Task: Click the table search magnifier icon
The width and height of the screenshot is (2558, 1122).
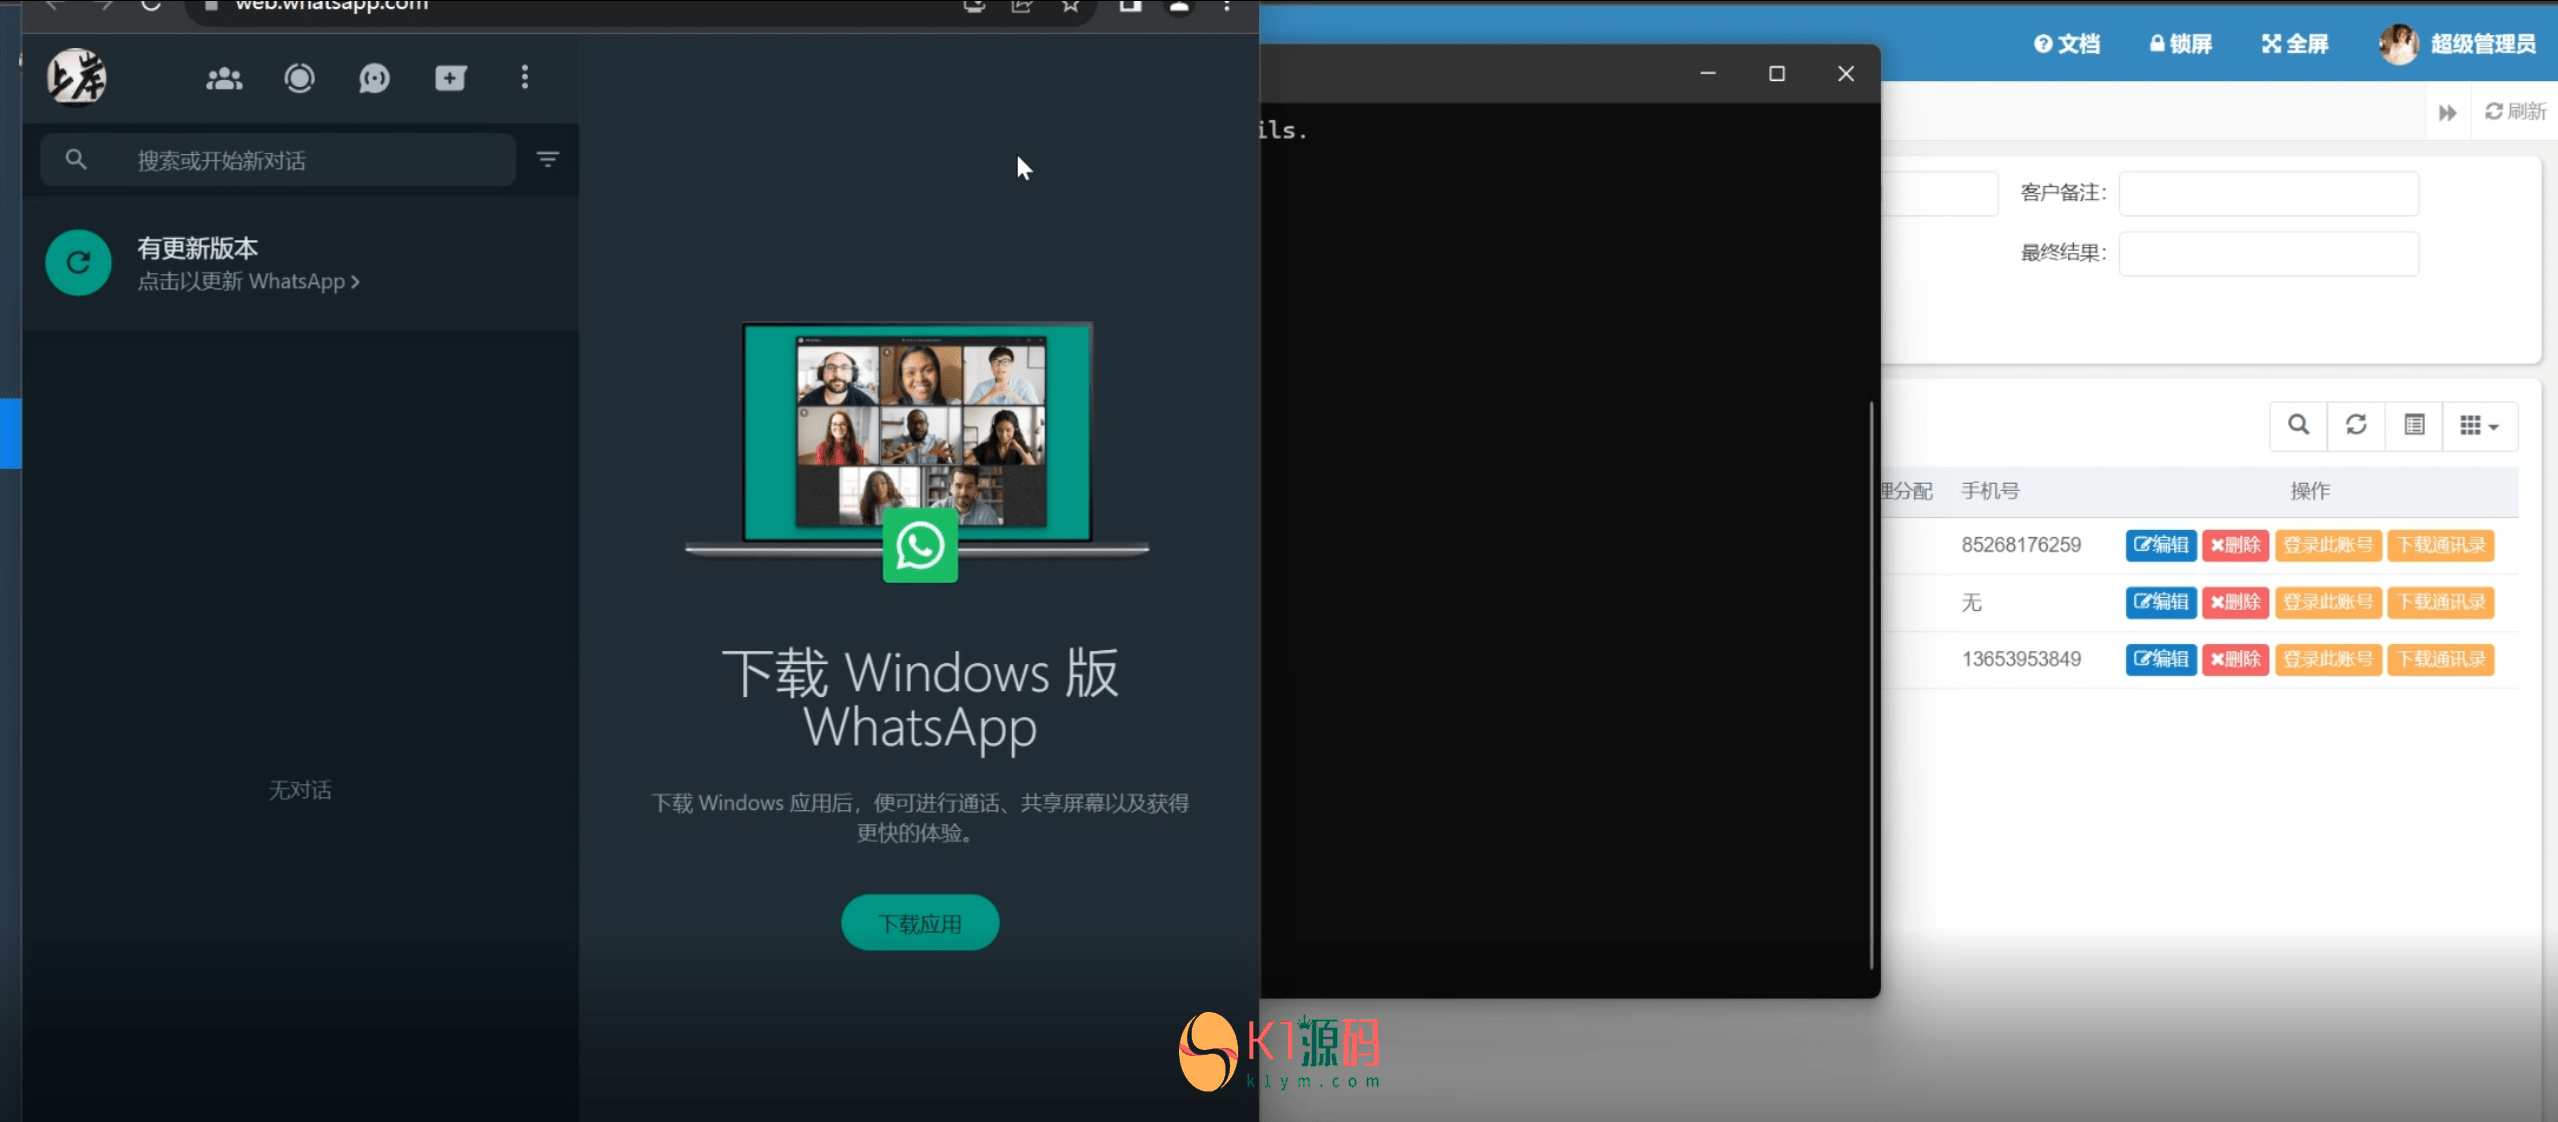Action: (x=2298, y=425)
